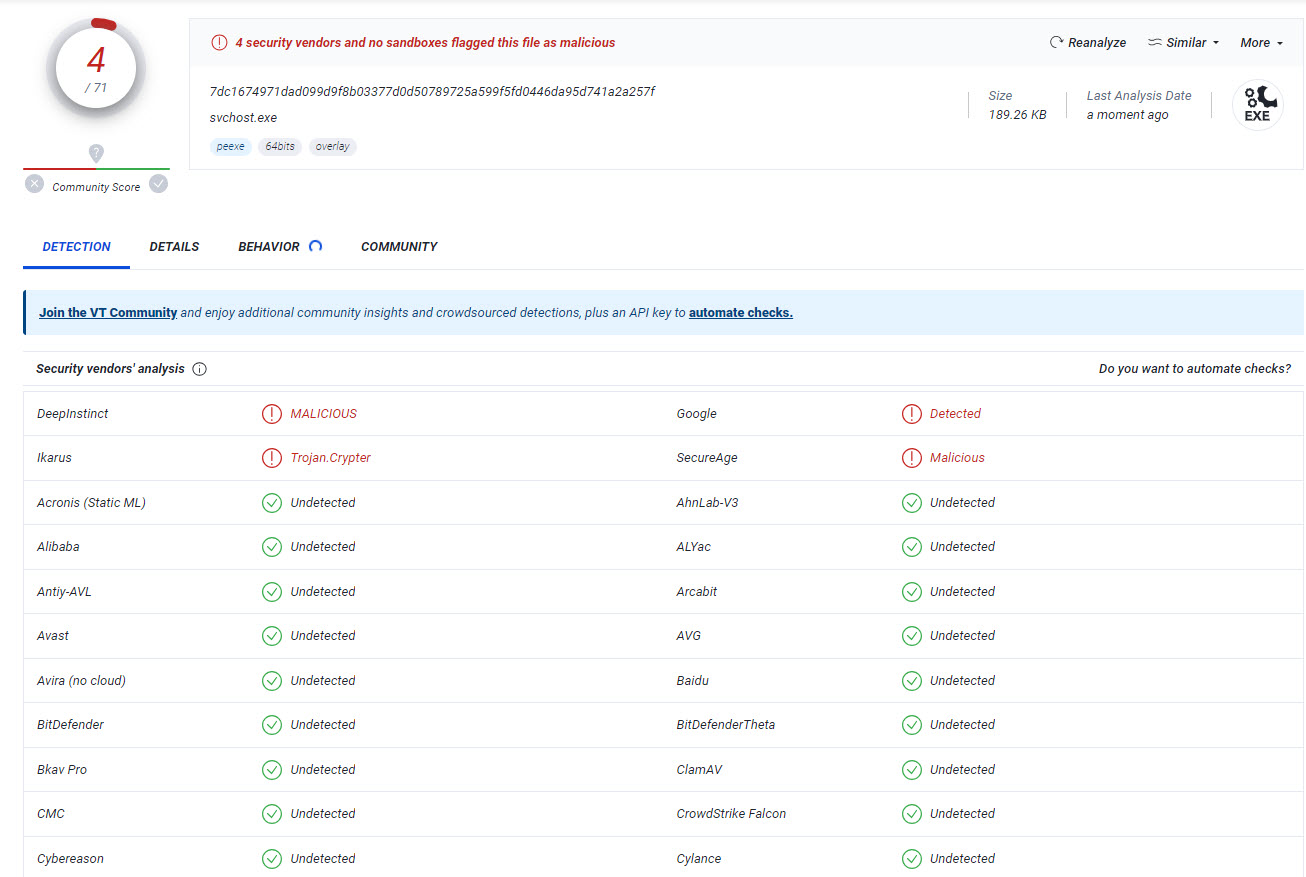Viewport: 1306px width, 877px height.
Task: Click the Bkav Pro vendor name
Action: [x=62, y=770]
